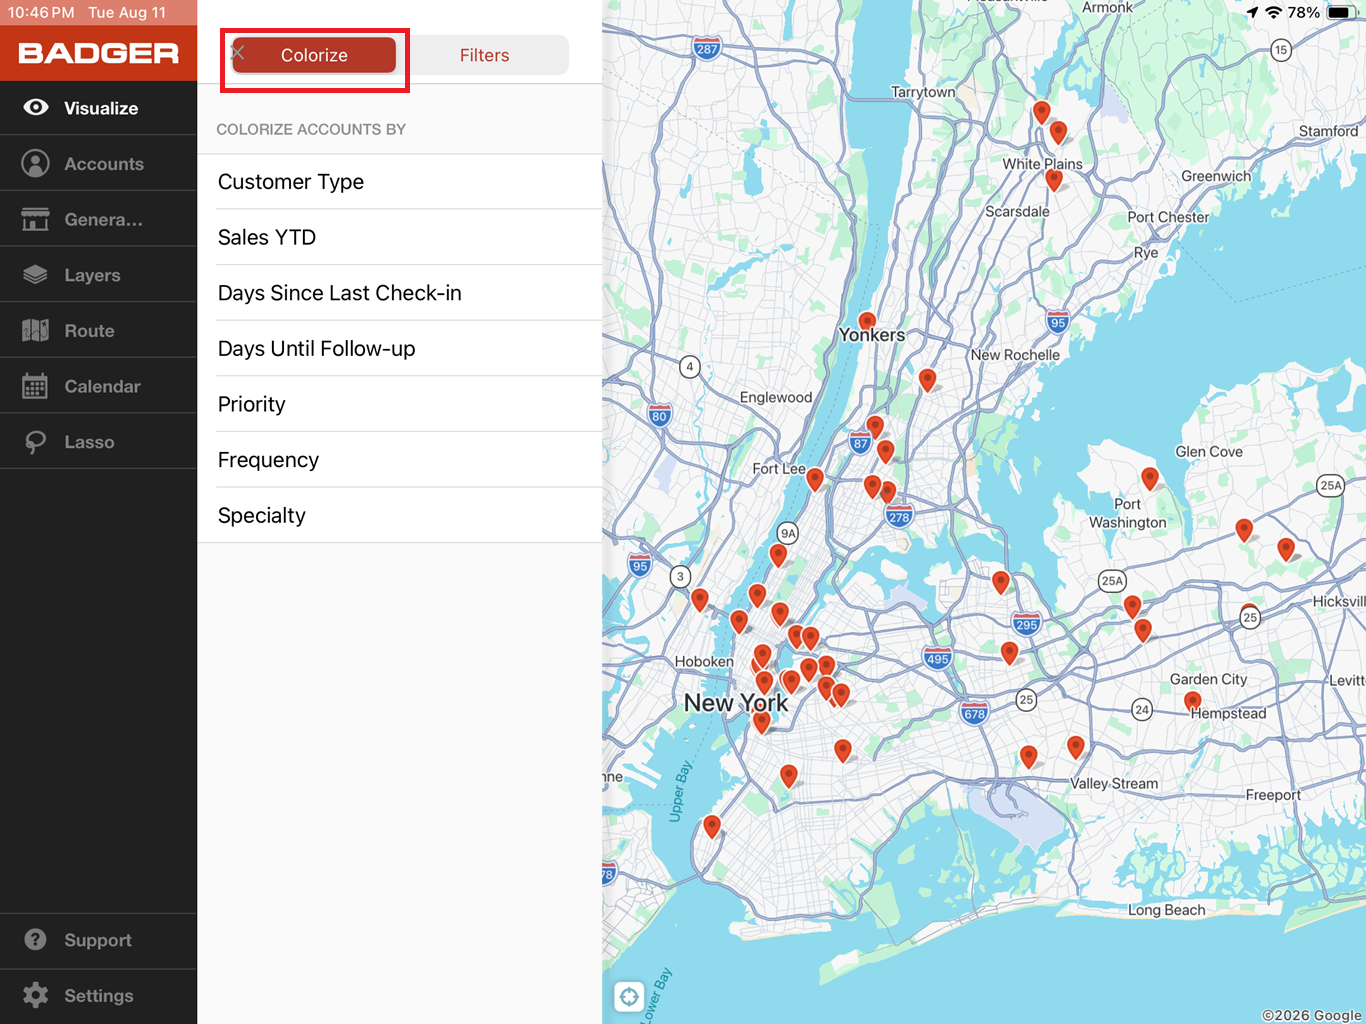
Task: Tap the location arrow in status bar
Action: pyautogui.click(x=1252, y=13)
